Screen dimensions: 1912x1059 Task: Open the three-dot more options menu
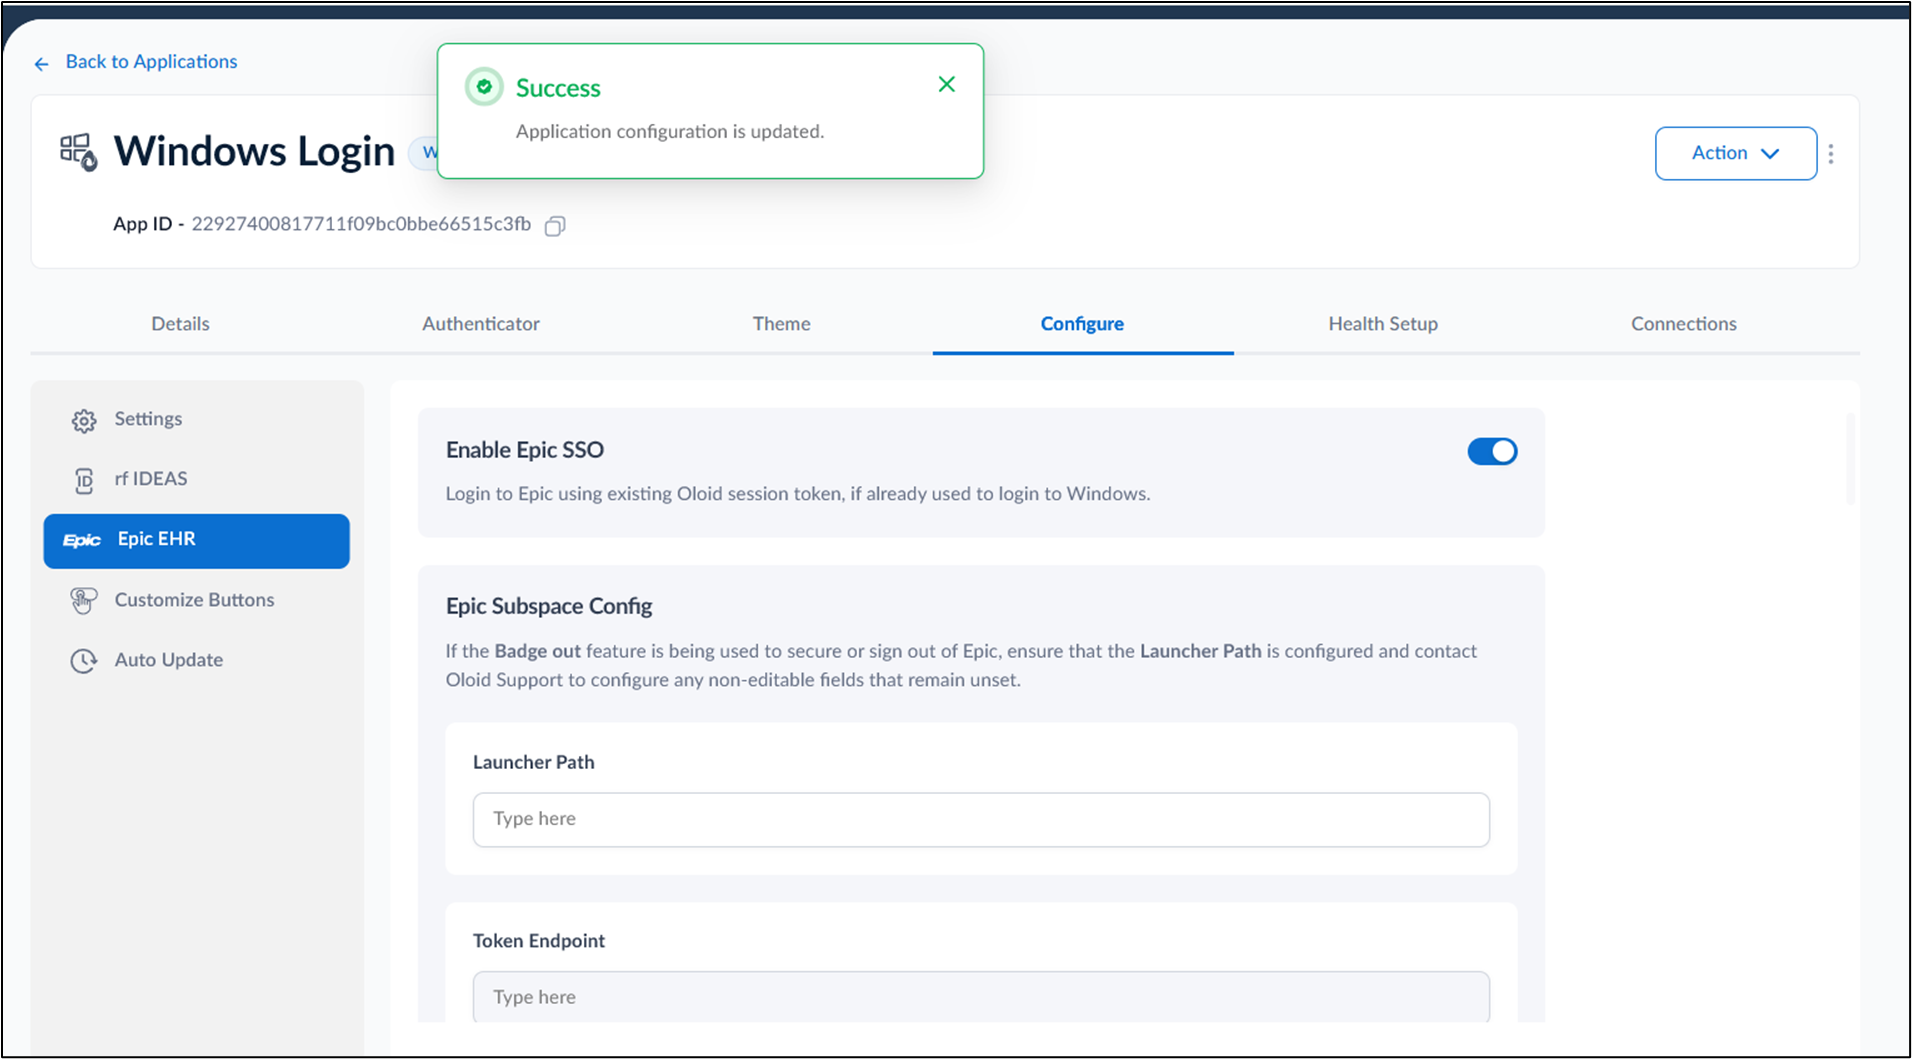coord(1831,154)
